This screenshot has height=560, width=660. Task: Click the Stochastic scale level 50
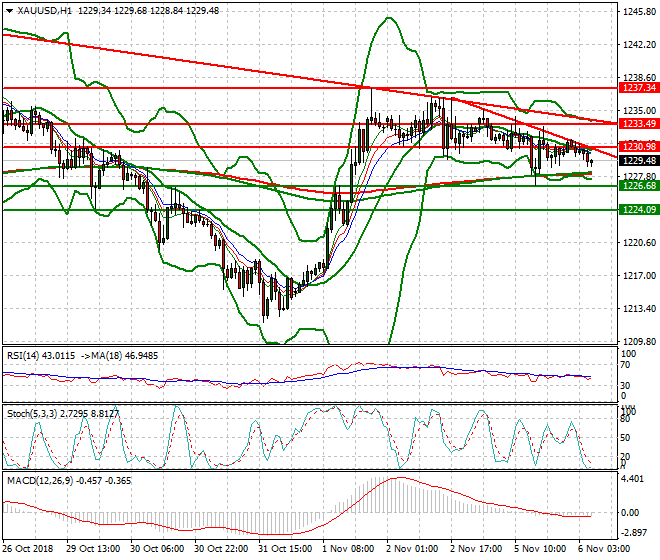[x=625, y=438]
